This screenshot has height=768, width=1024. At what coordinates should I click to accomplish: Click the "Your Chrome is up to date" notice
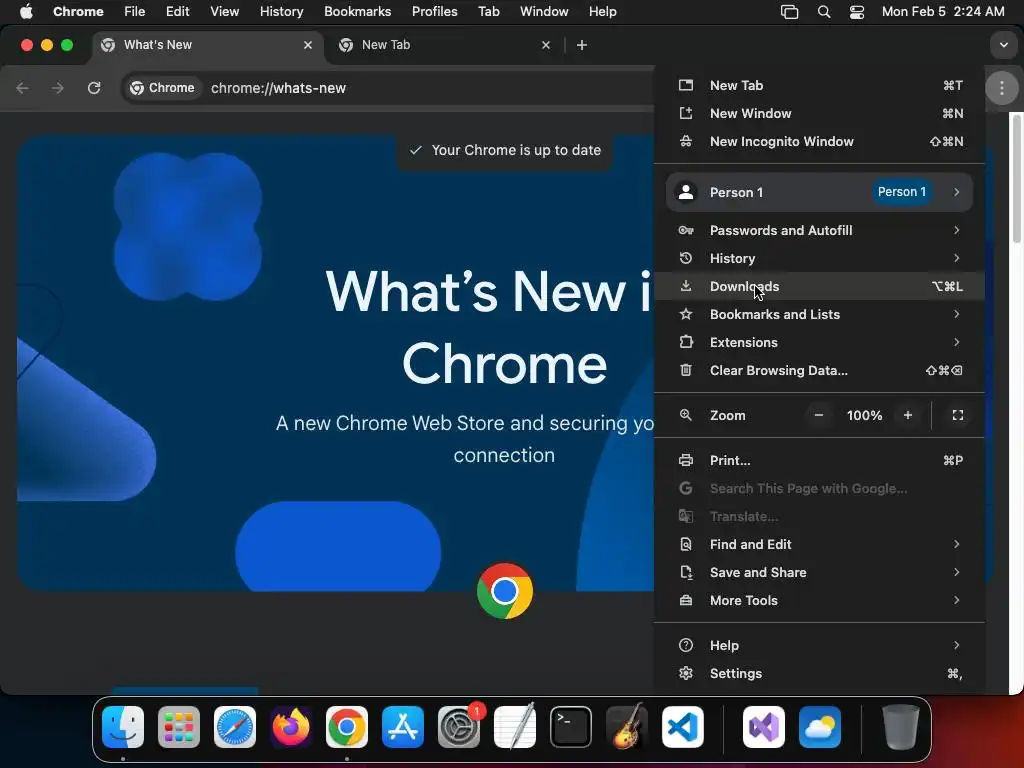tap(505, 150)
